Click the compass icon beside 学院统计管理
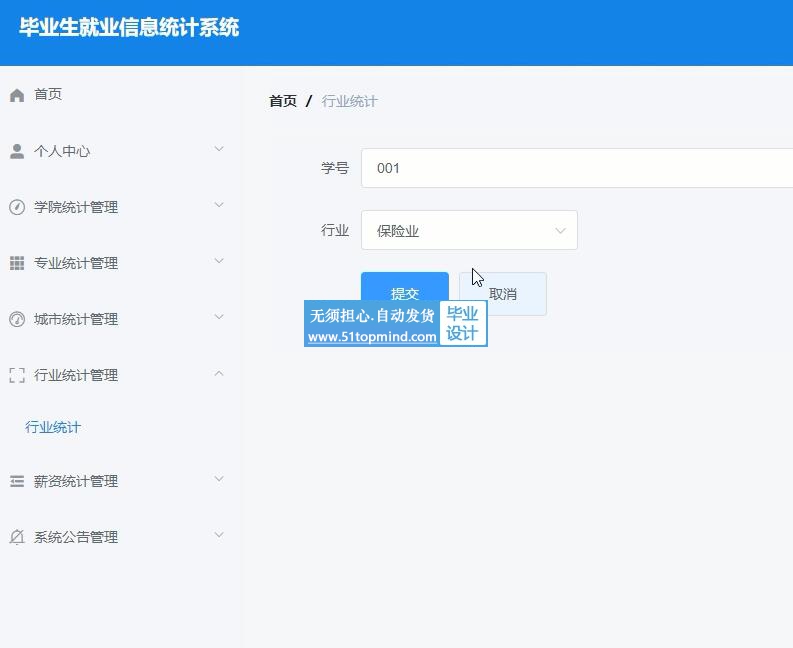 click(x=17, y=207)
